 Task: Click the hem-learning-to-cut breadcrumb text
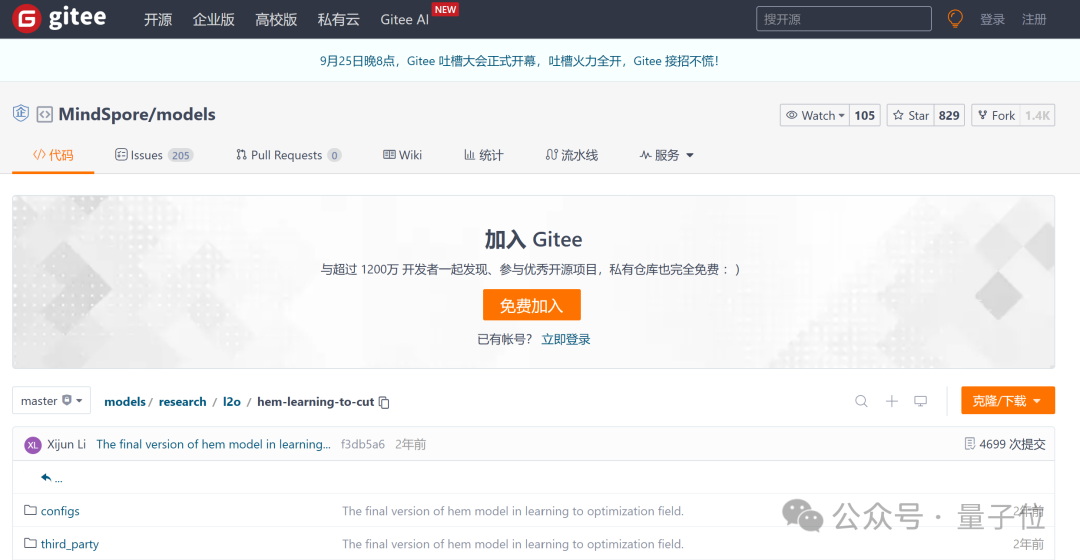[315, 402]
